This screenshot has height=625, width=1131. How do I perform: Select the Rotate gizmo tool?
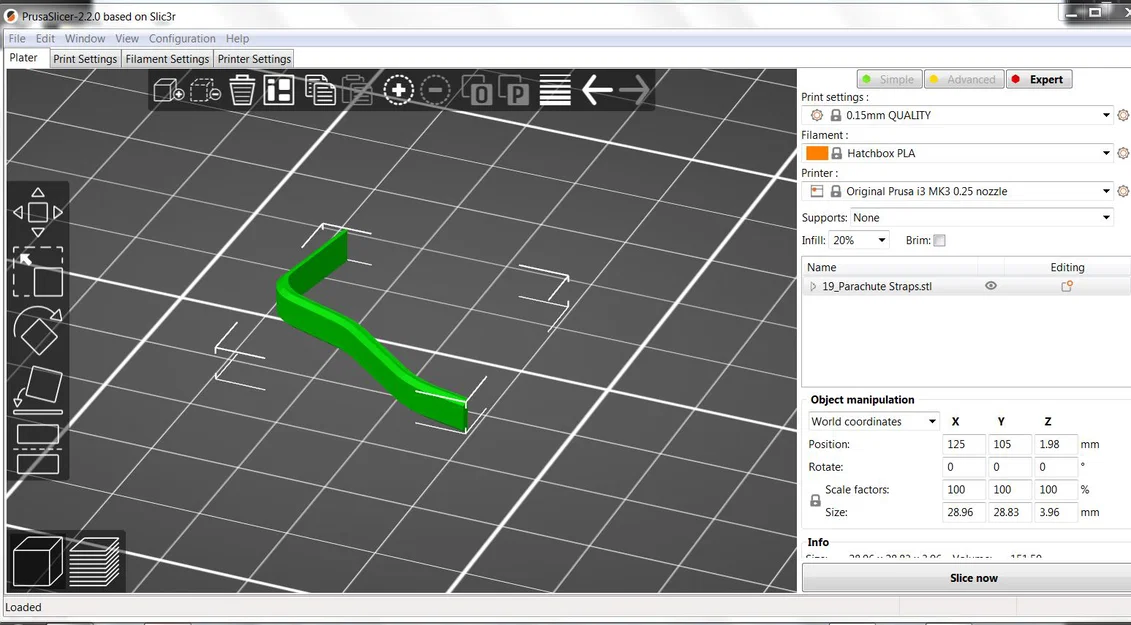[38, 331]
